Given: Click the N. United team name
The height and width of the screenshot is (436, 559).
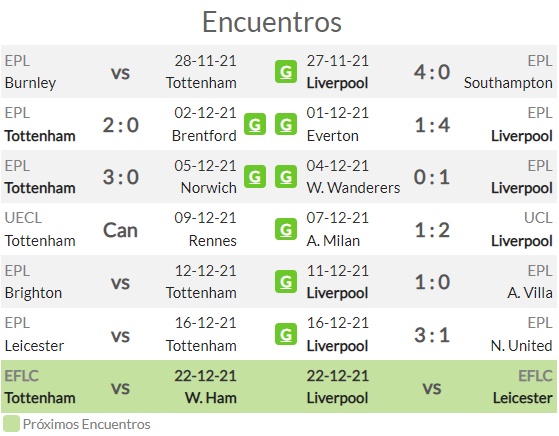Looking at the screenshot, I should click(x=522, y=345).
